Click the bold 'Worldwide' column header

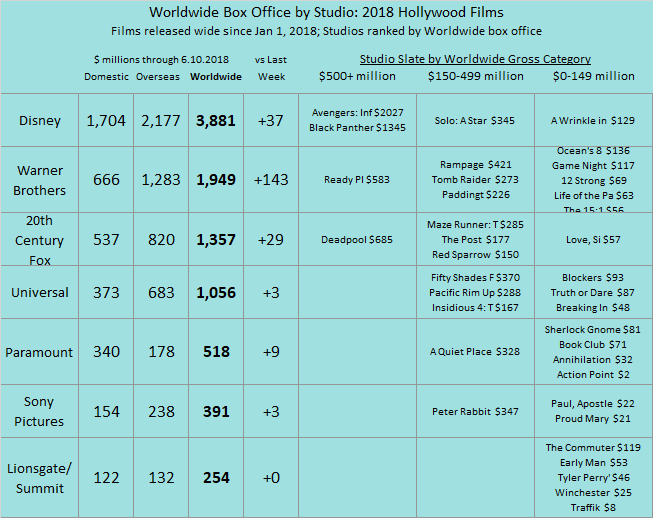(x=216, y=77)
